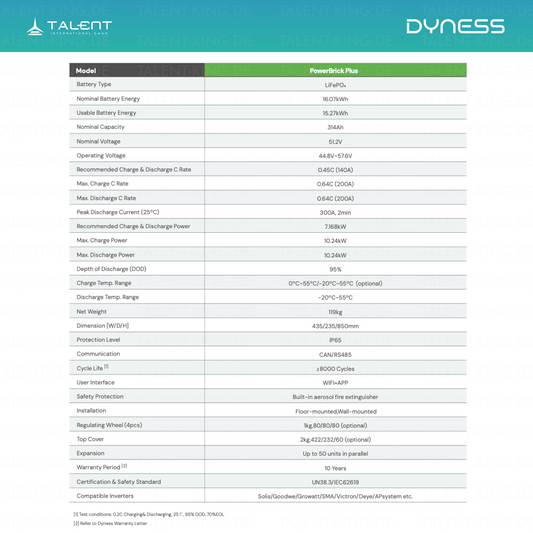
Task: Click Certification & Safety Standard label
Action: click(x=119, y=482)
